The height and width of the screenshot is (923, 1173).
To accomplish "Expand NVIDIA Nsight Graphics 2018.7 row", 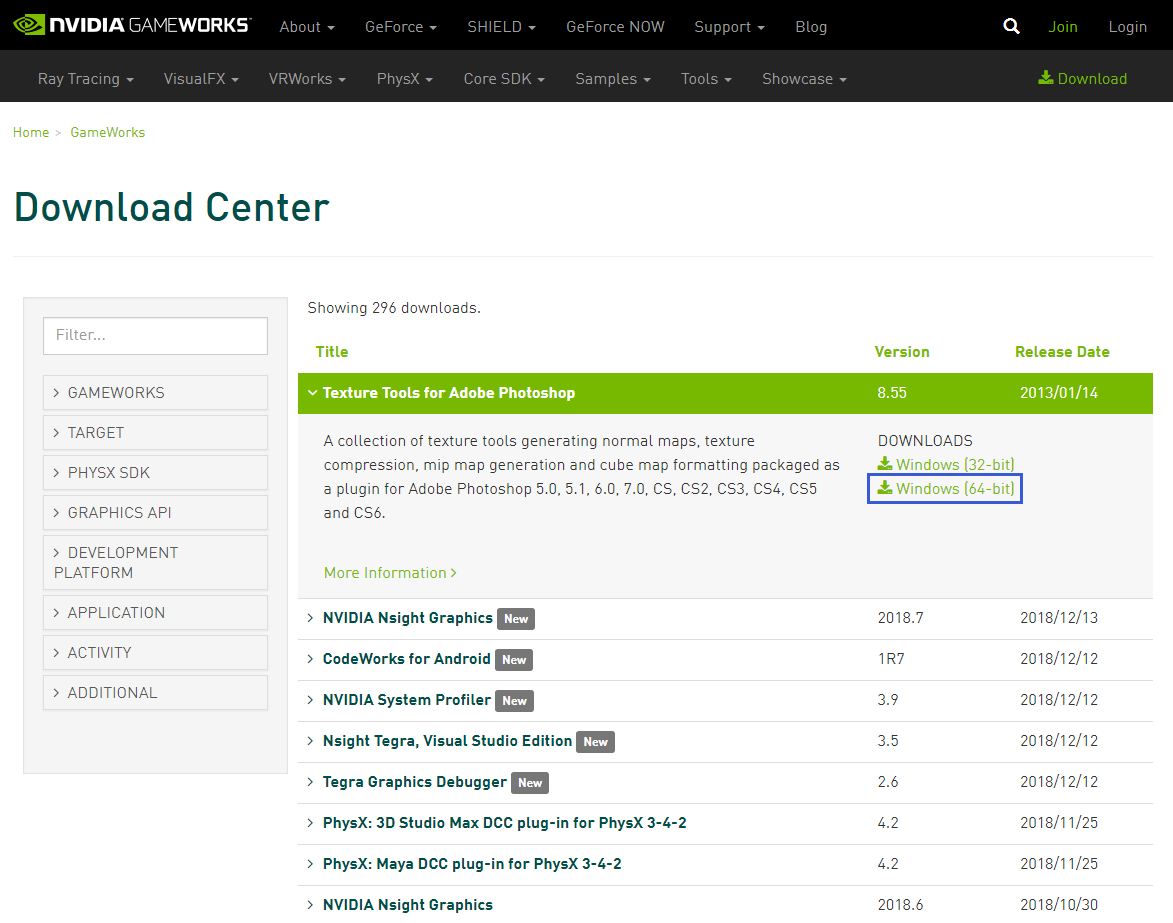I will pyautogui.click(x=725, y=619).
